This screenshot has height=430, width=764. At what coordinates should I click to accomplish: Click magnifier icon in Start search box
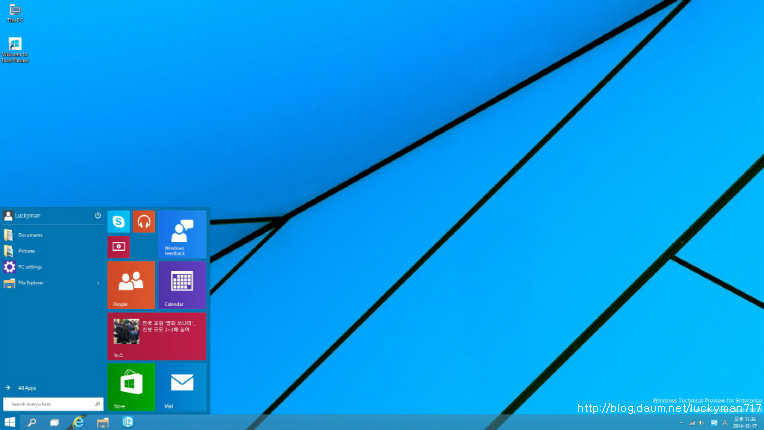pos(97,404)
